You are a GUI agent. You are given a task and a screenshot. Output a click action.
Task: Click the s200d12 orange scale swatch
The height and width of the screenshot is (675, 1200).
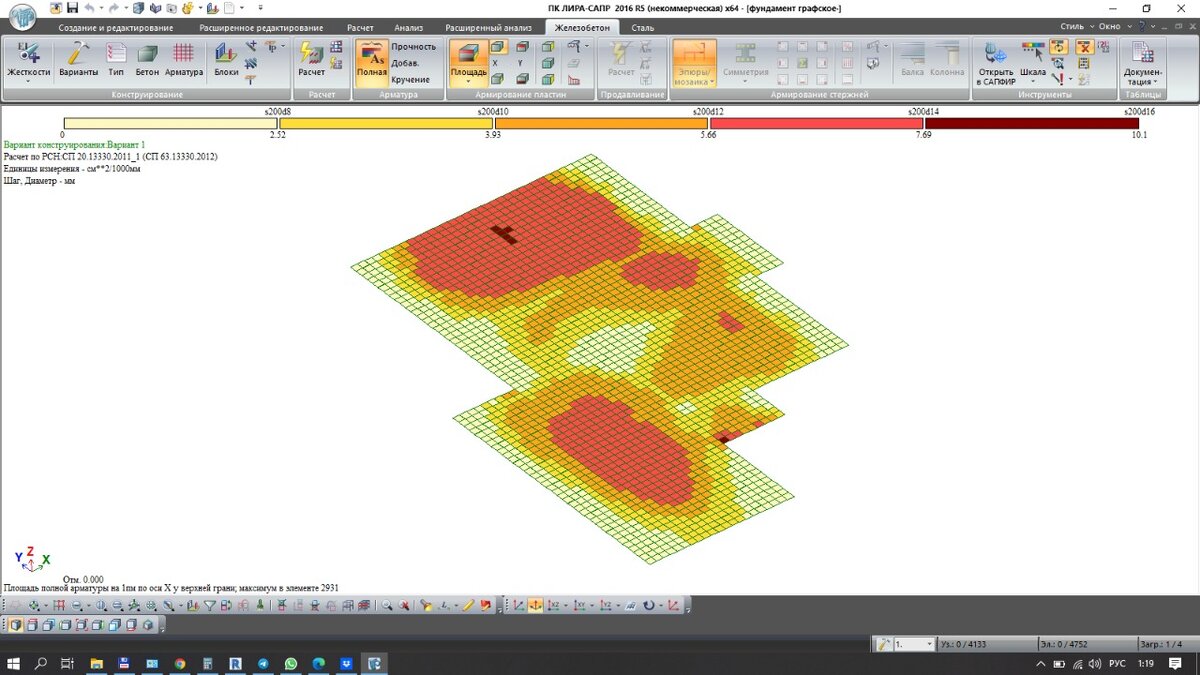tap(601, 124)
